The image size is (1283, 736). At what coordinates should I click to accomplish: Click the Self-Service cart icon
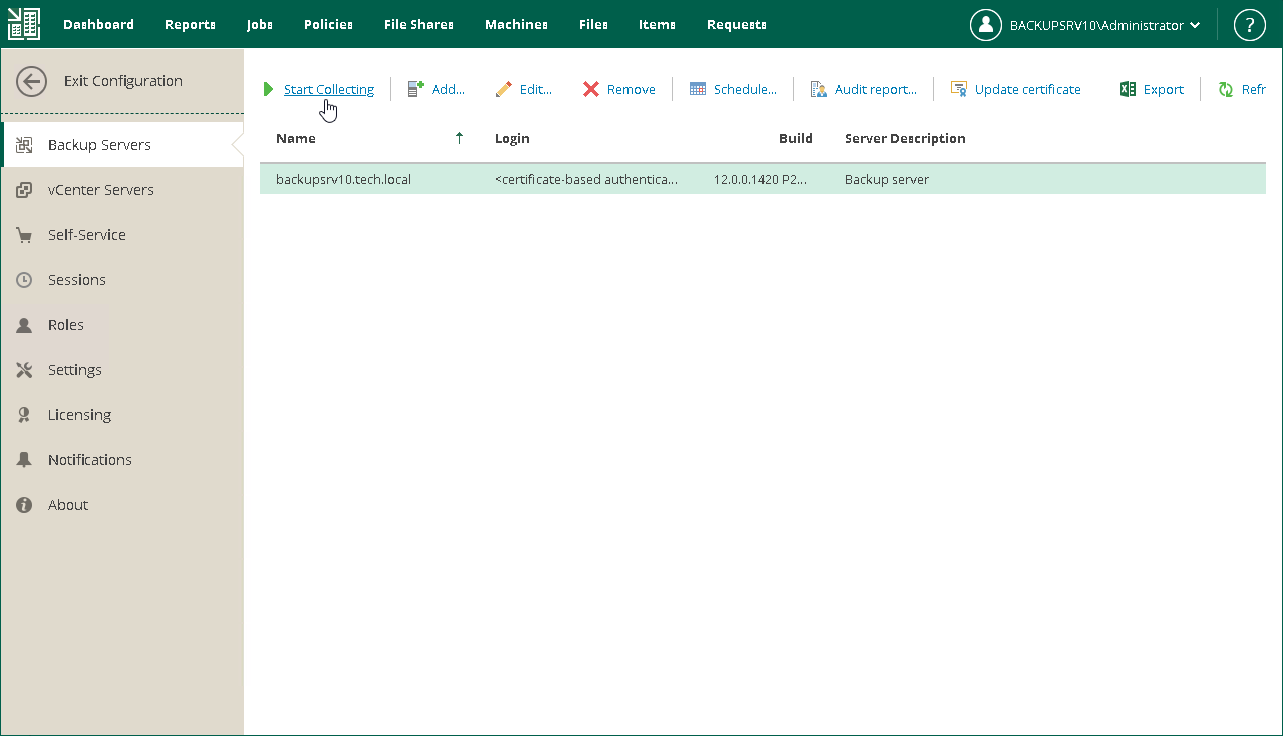tap(25, 235)
